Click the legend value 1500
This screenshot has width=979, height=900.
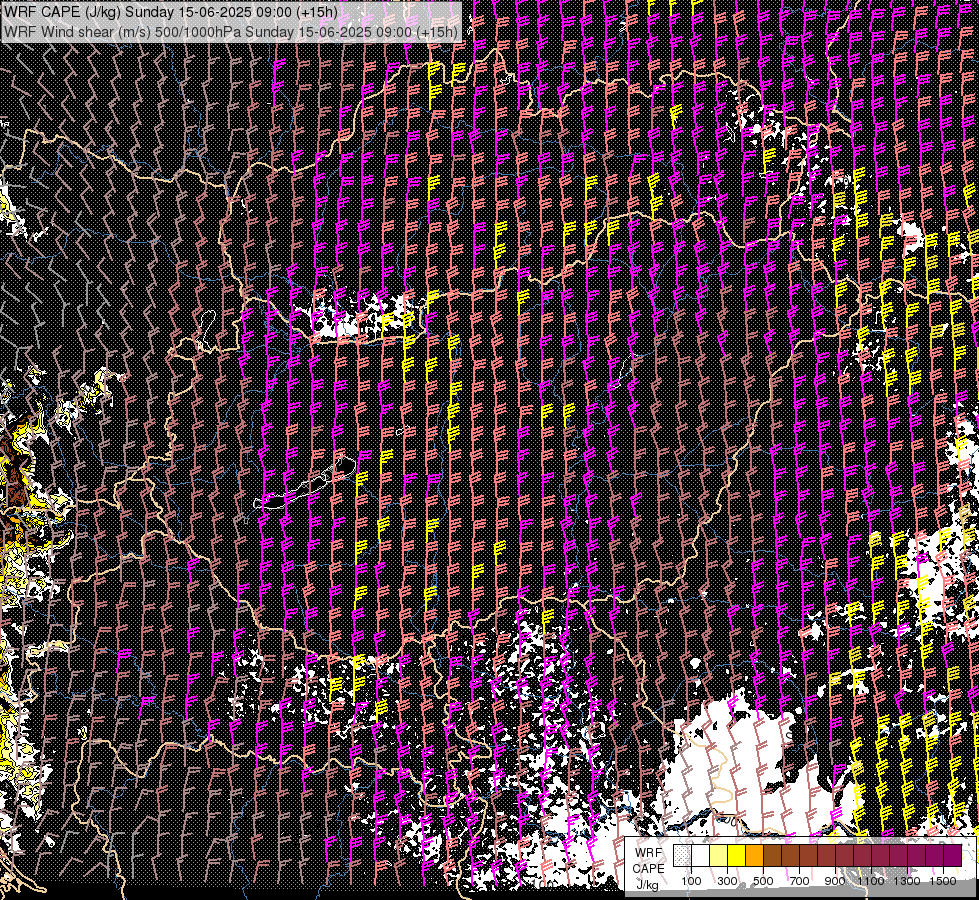[x=943, y=881]
